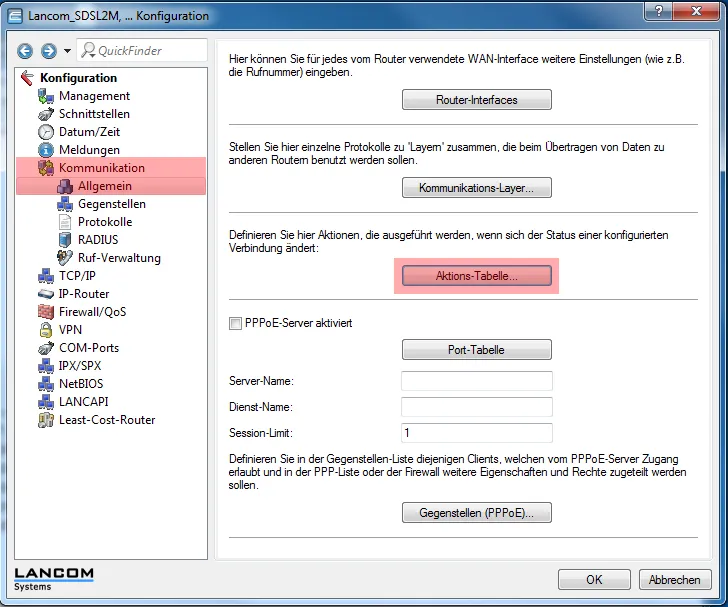Click the TCP/IP network icon
The width and height of the screenshot is (728, 607).
pos(46,276)
